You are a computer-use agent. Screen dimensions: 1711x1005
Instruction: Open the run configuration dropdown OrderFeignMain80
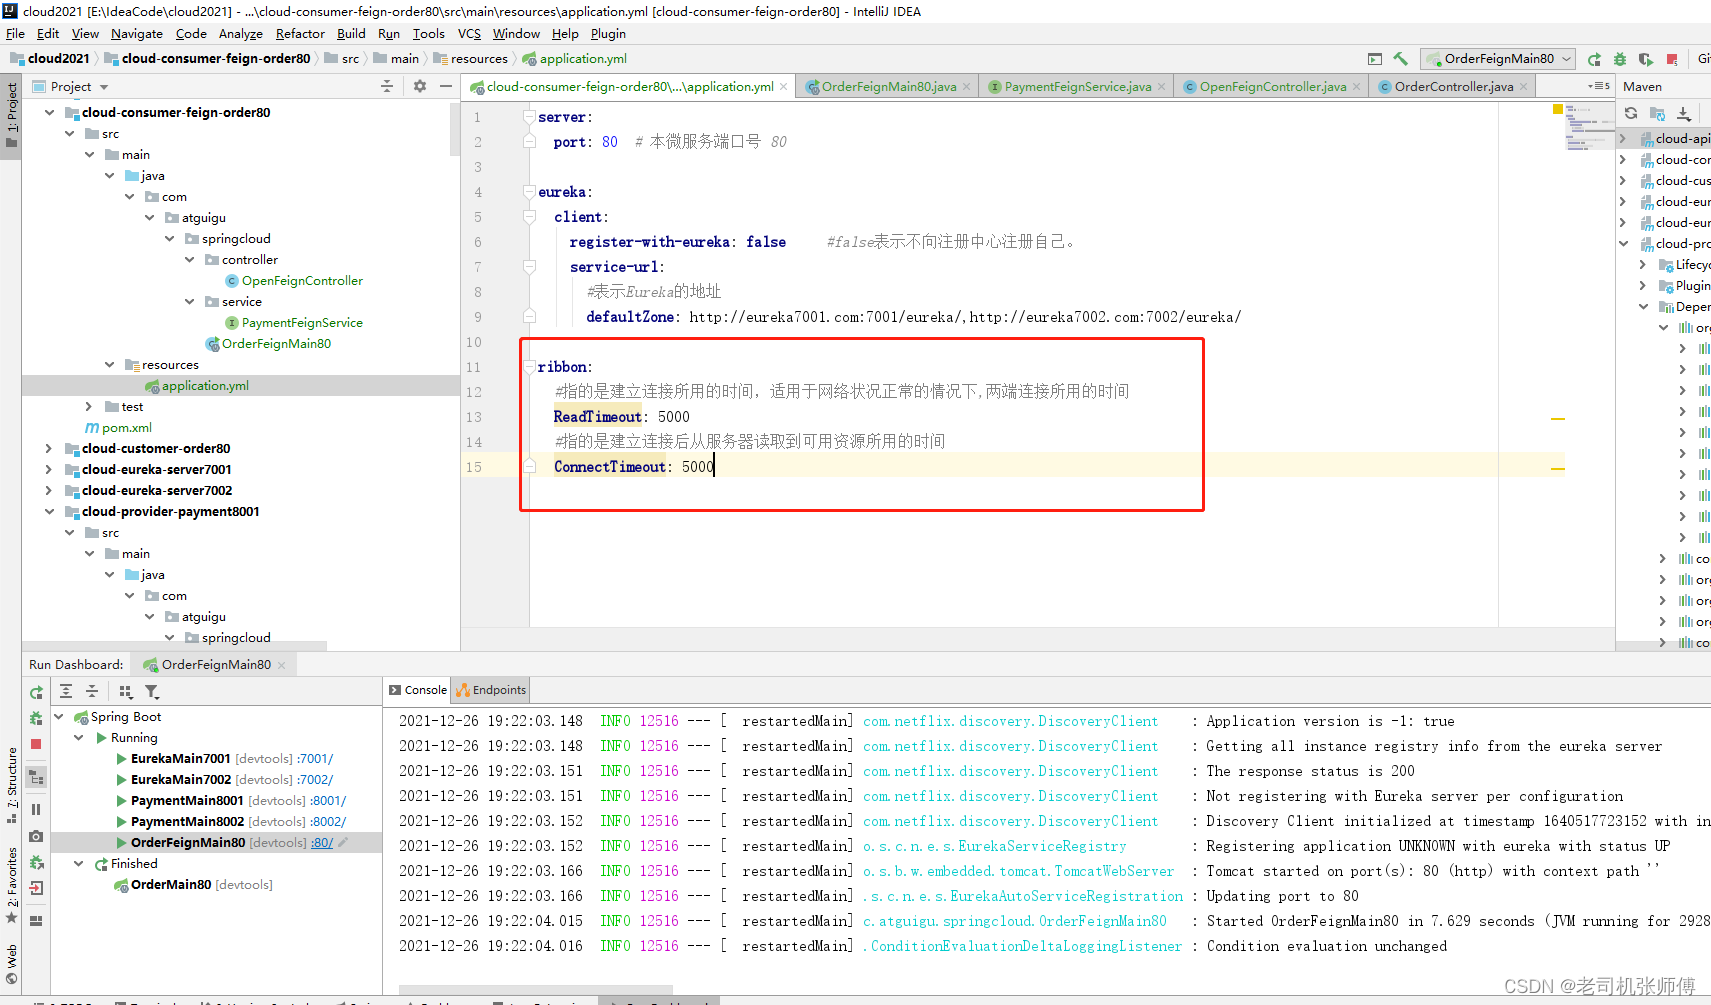coord(1498,59)
